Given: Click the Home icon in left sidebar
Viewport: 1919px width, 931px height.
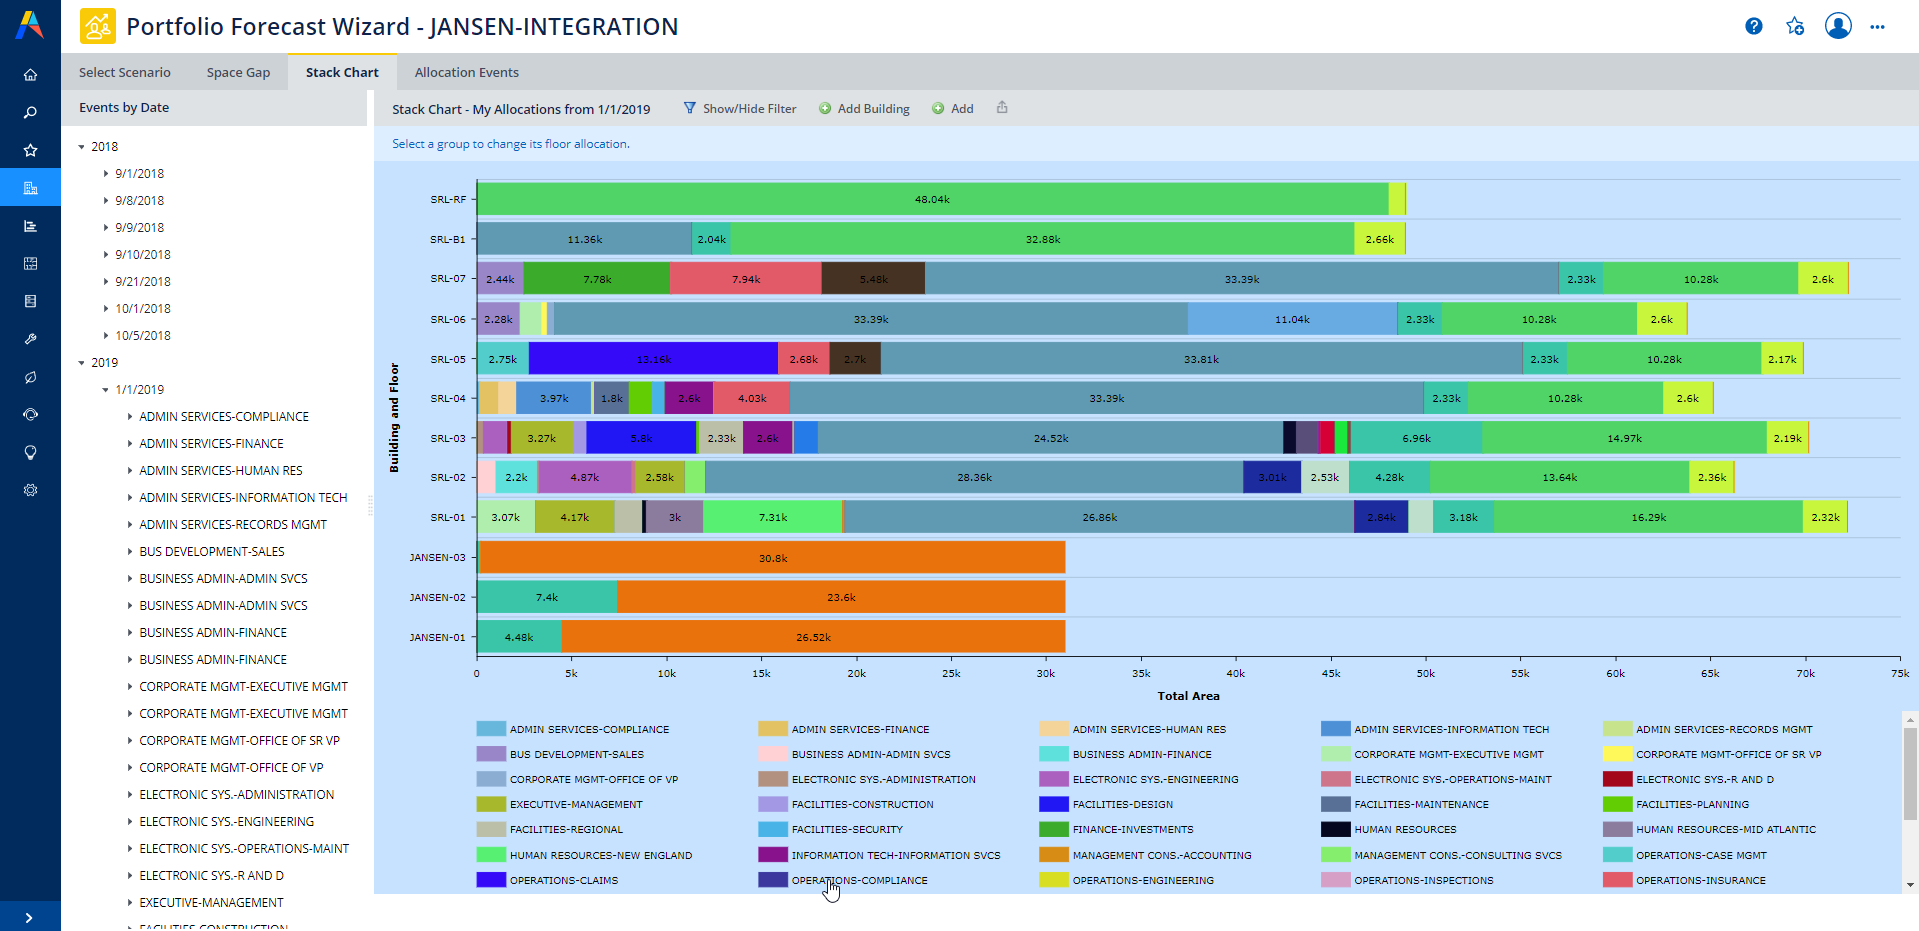Looking at the screenshot, I should (30, 75).
